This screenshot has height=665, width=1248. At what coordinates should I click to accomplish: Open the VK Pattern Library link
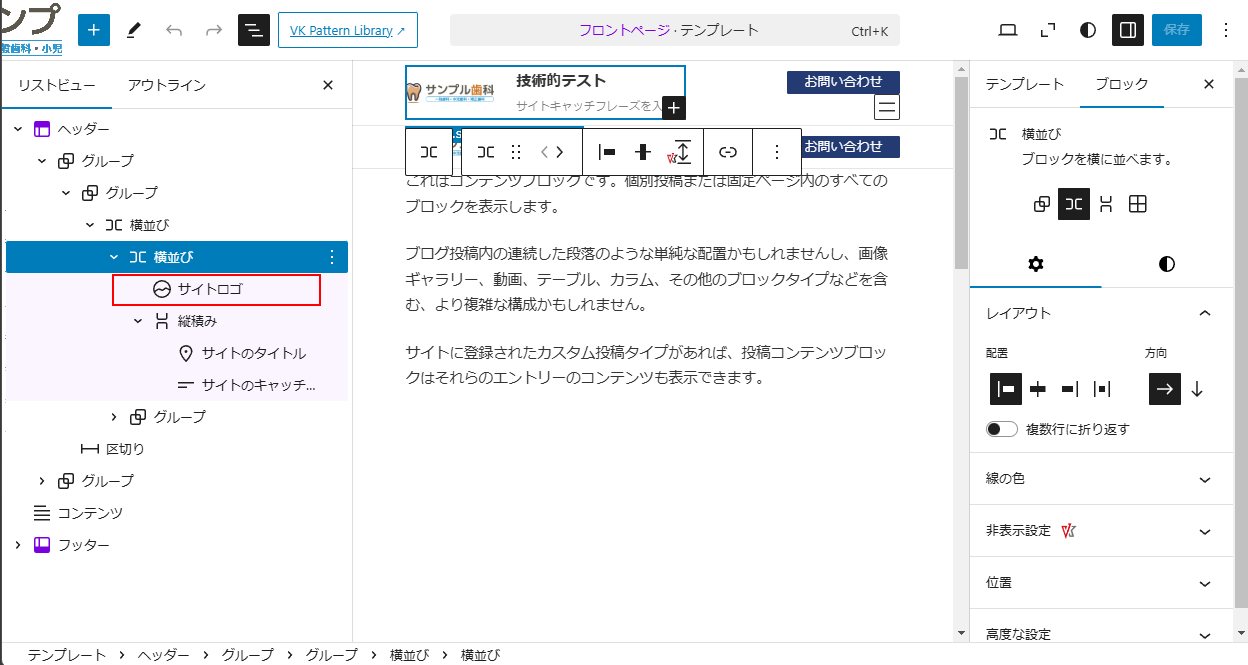pos(347,30)
